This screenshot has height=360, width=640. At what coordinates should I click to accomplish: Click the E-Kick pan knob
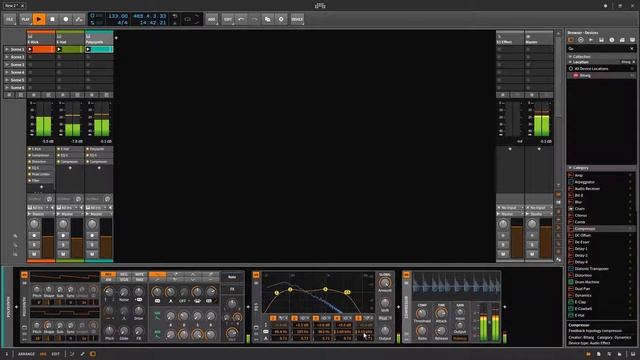click(x=34, y=224)
